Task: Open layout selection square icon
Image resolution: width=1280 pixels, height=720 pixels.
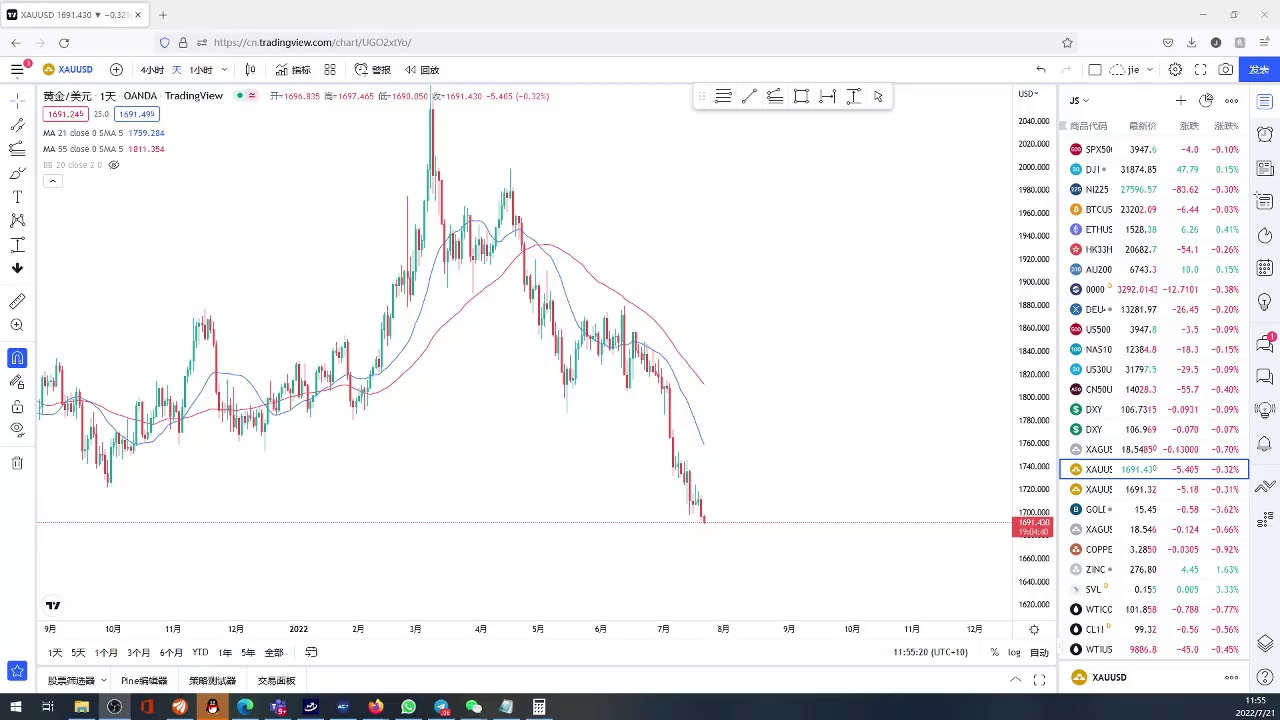Action: (1095, 70)
